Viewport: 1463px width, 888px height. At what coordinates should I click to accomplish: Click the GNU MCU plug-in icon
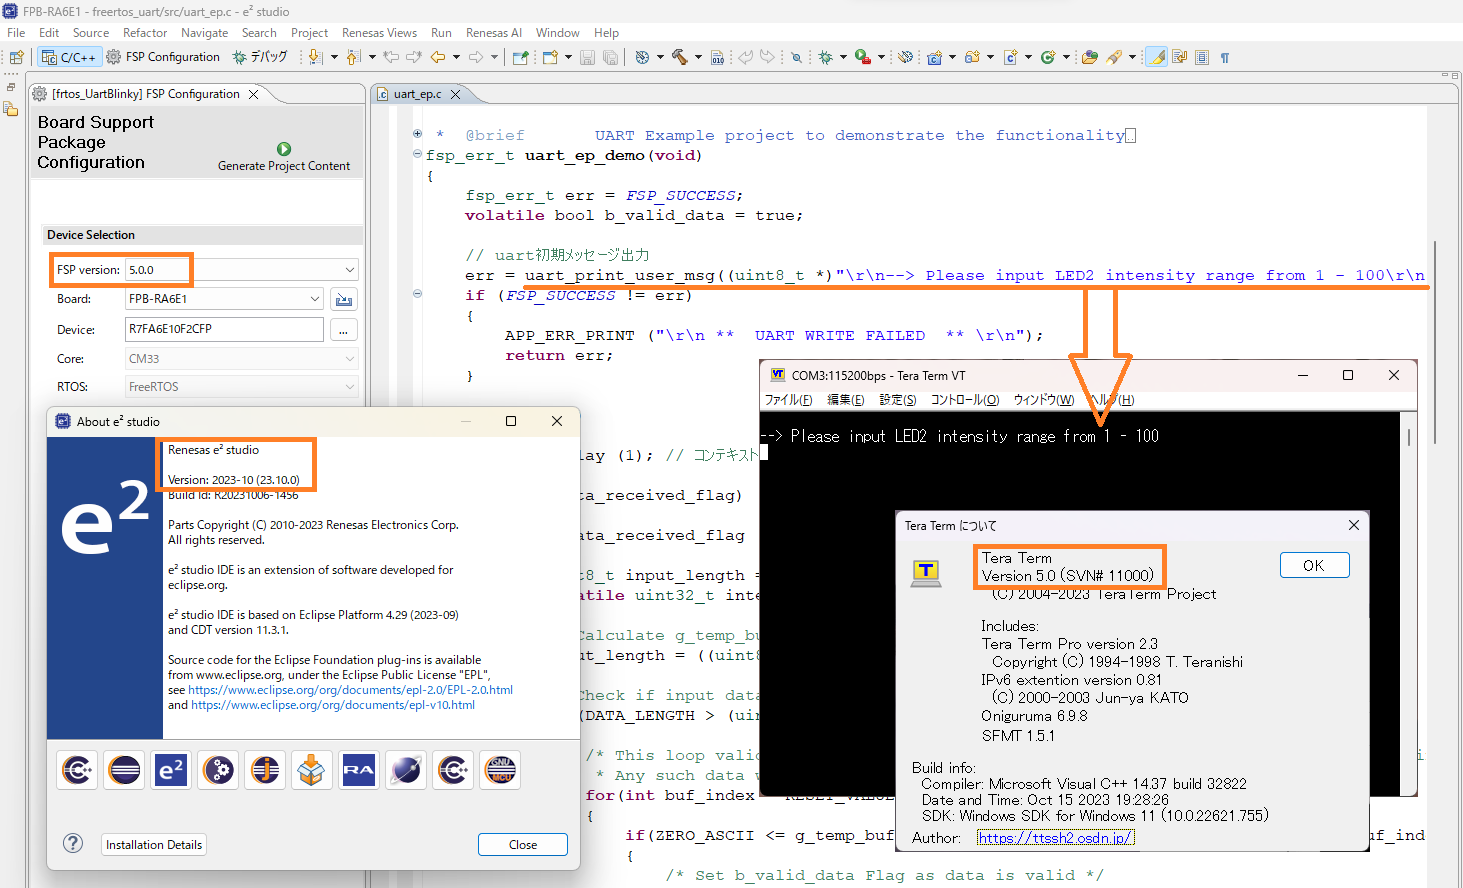500,770
